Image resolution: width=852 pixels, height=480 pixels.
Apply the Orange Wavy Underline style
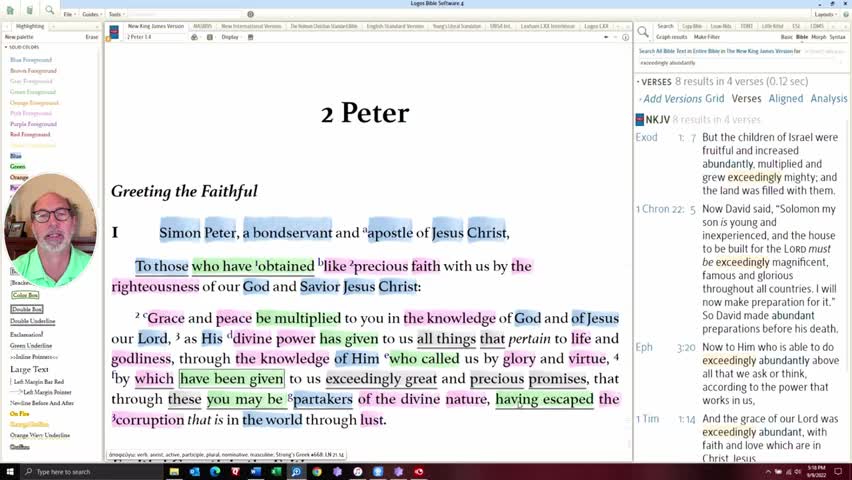pos(40,435)
